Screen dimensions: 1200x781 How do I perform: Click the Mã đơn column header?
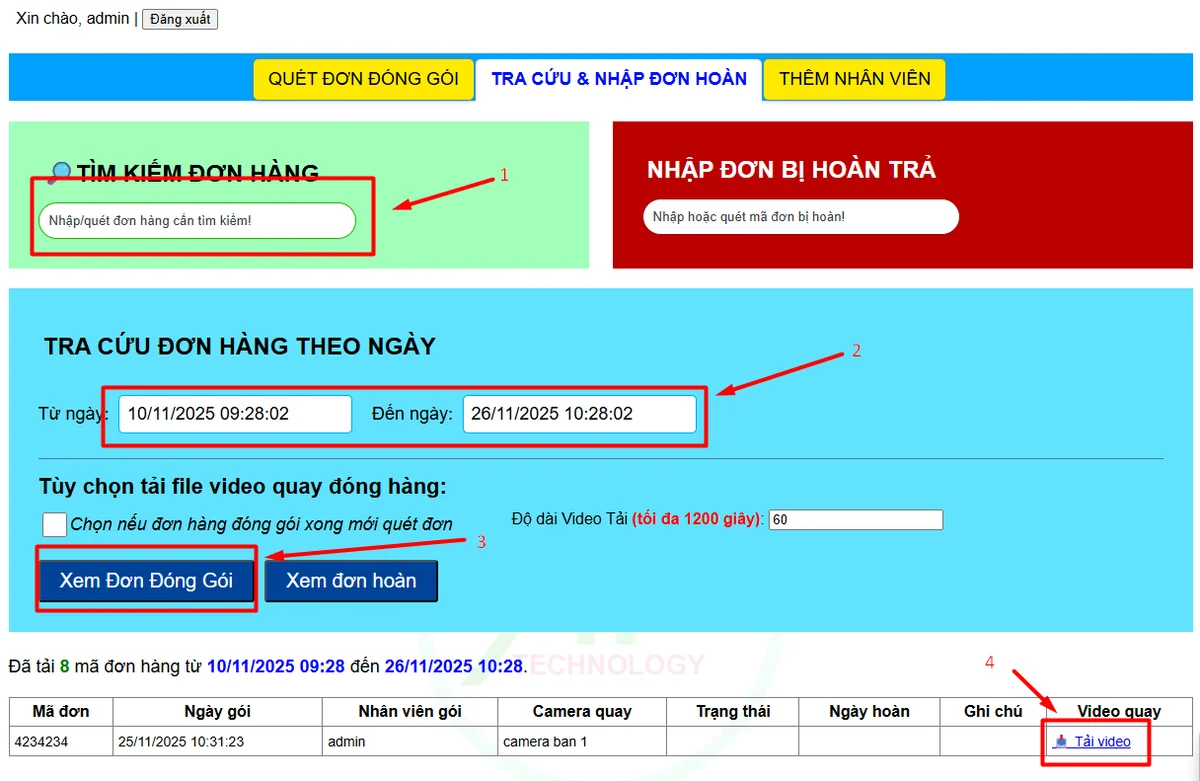(x=60, y=711)
